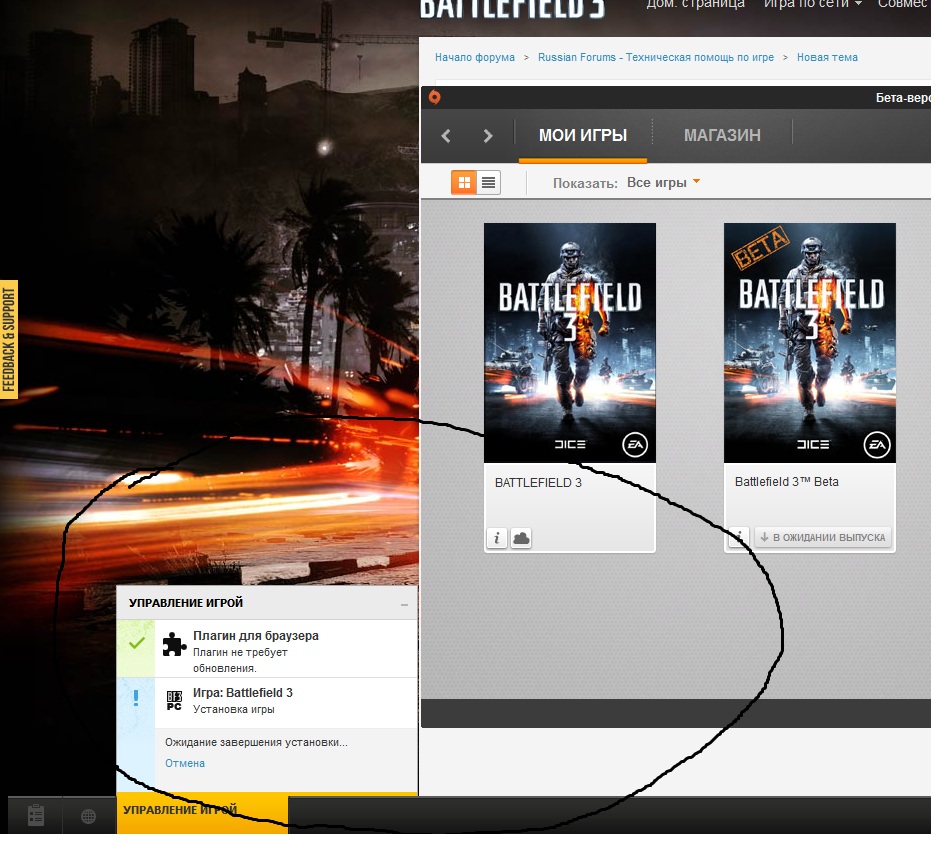Click green checkmark plugin status
This screenshot has width=934, height=844.
tap(136, 643)
